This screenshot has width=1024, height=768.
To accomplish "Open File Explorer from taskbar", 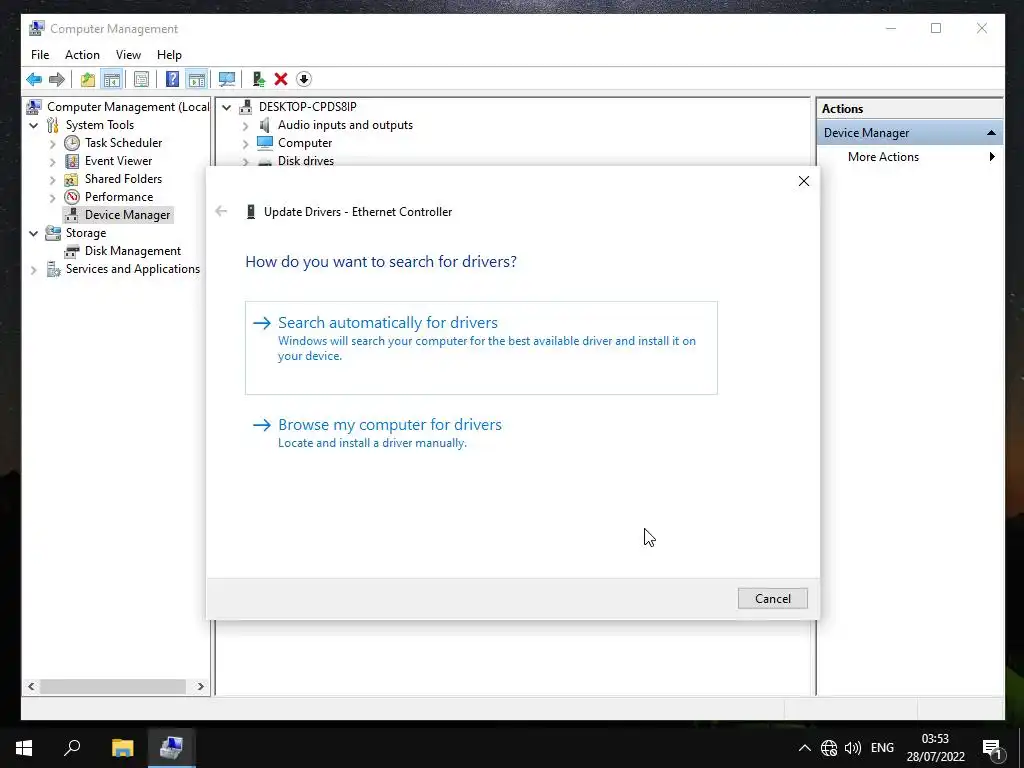I will [x=122, y=748].
